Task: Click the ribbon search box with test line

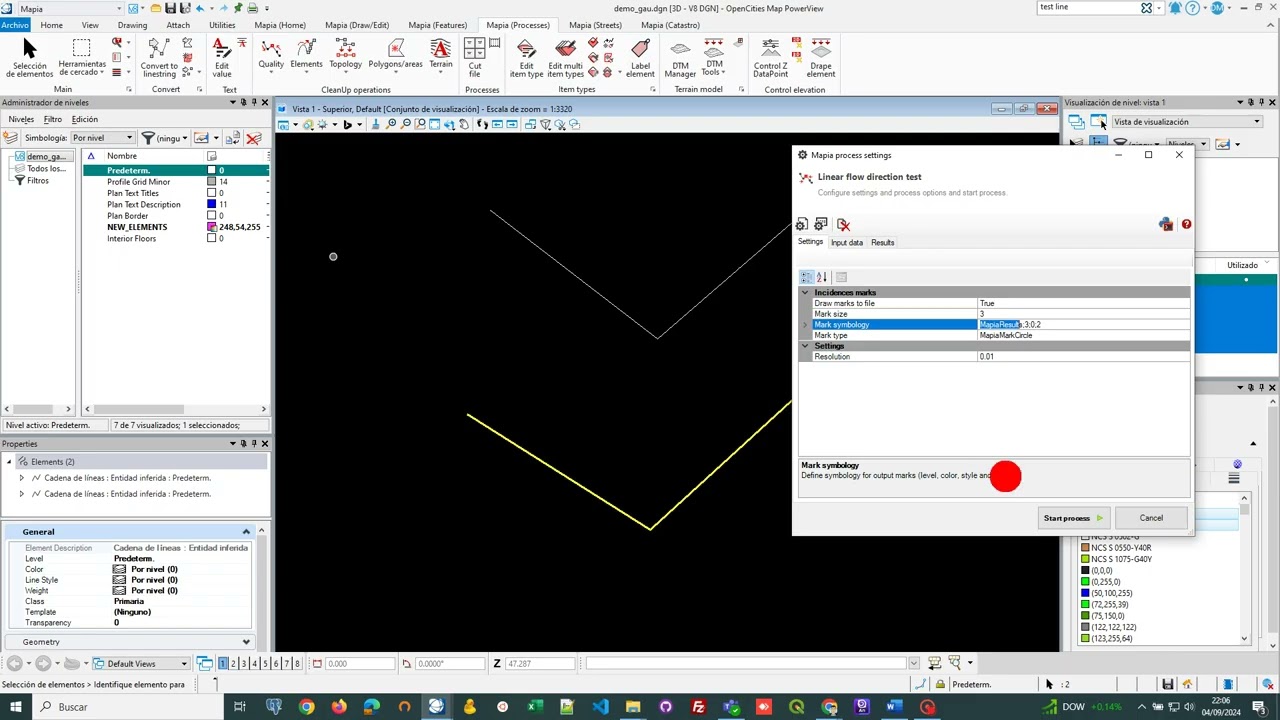Action: [x=1088, y=8]
